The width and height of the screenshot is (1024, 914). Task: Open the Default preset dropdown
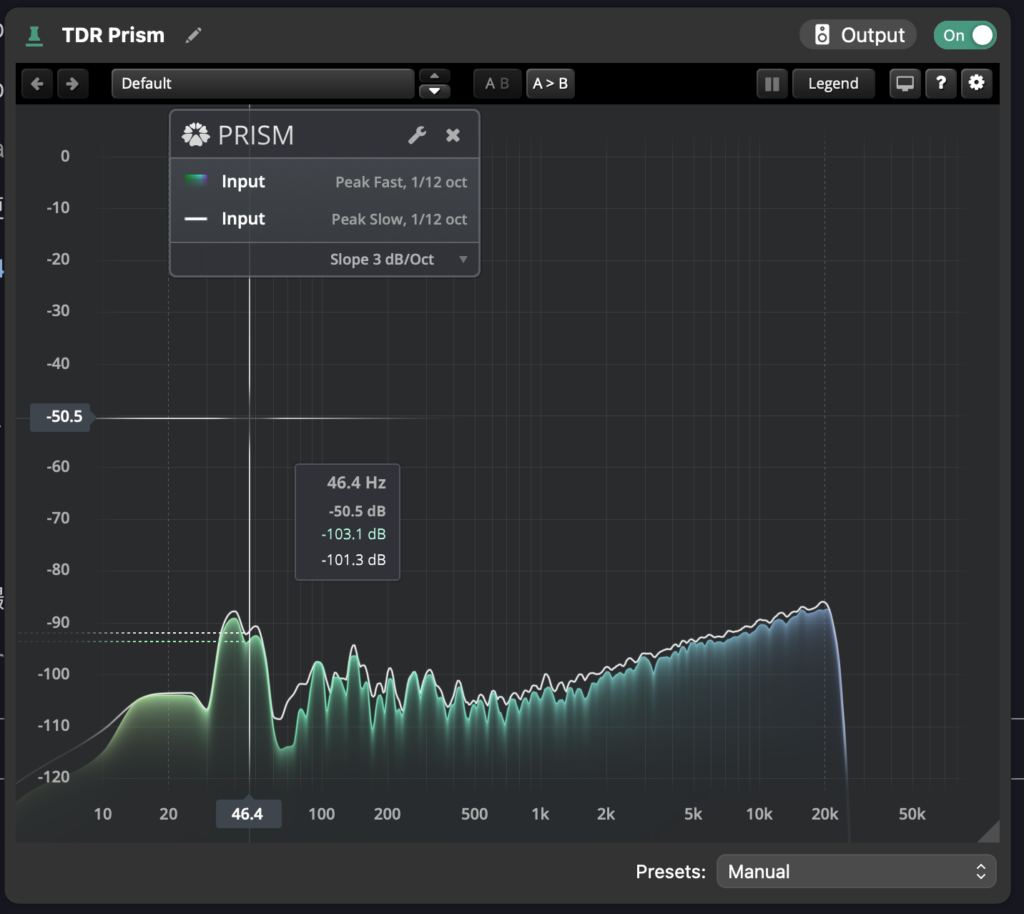[263, 84]
